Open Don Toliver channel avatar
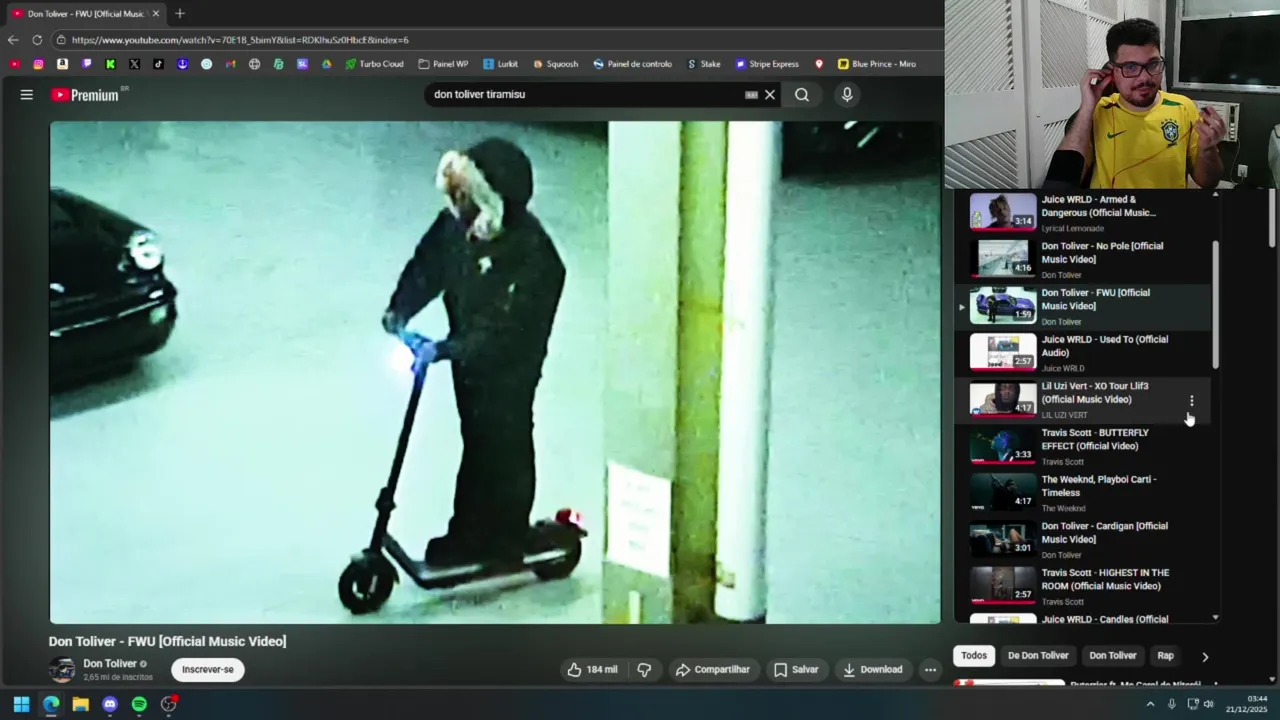The height and width of the screenshot is (720, 1280). (62, 670)
